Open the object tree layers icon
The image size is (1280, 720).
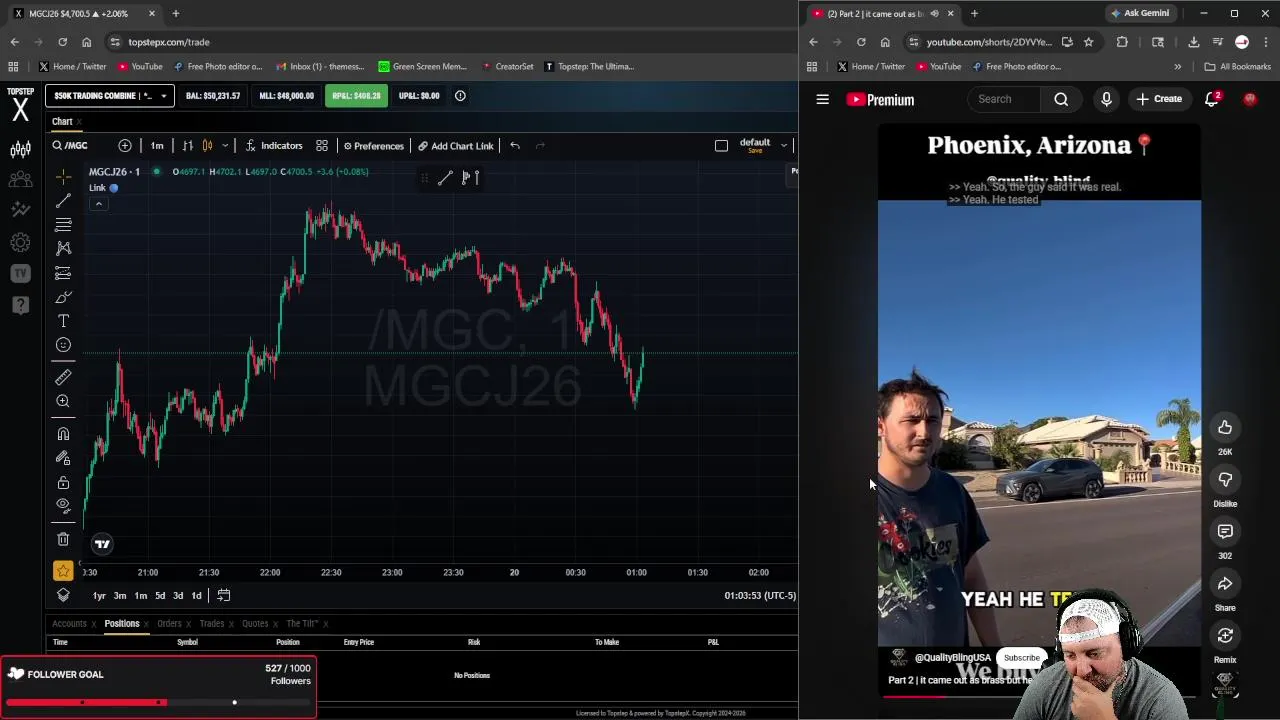(63, 595)
